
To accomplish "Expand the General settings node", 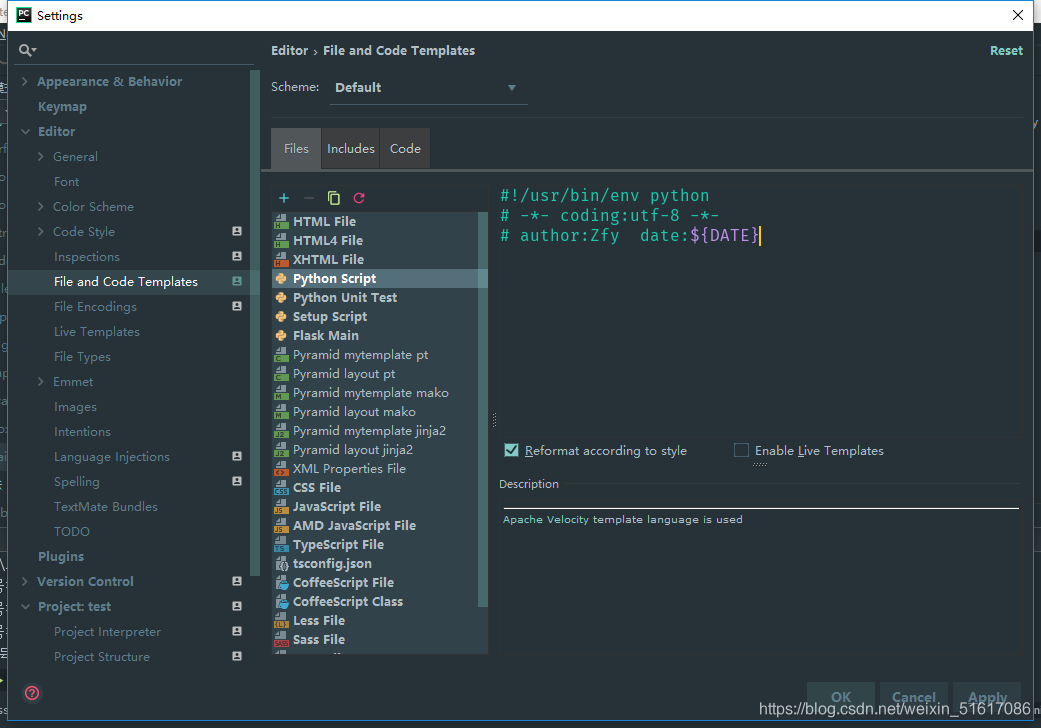I will coord(40,157).
